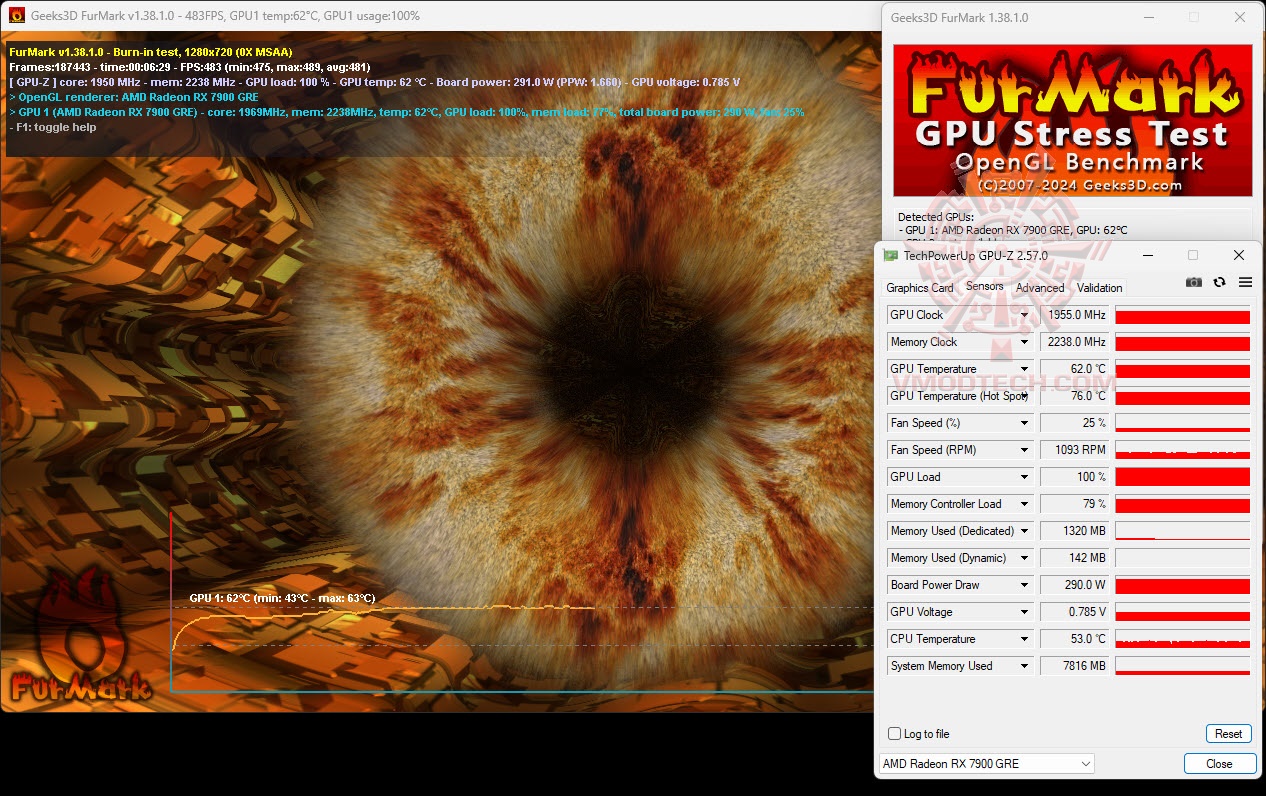Expand the Memory Used (Dynamic) dropdown
This screenshot has width=1266, height=796.
1024,558
